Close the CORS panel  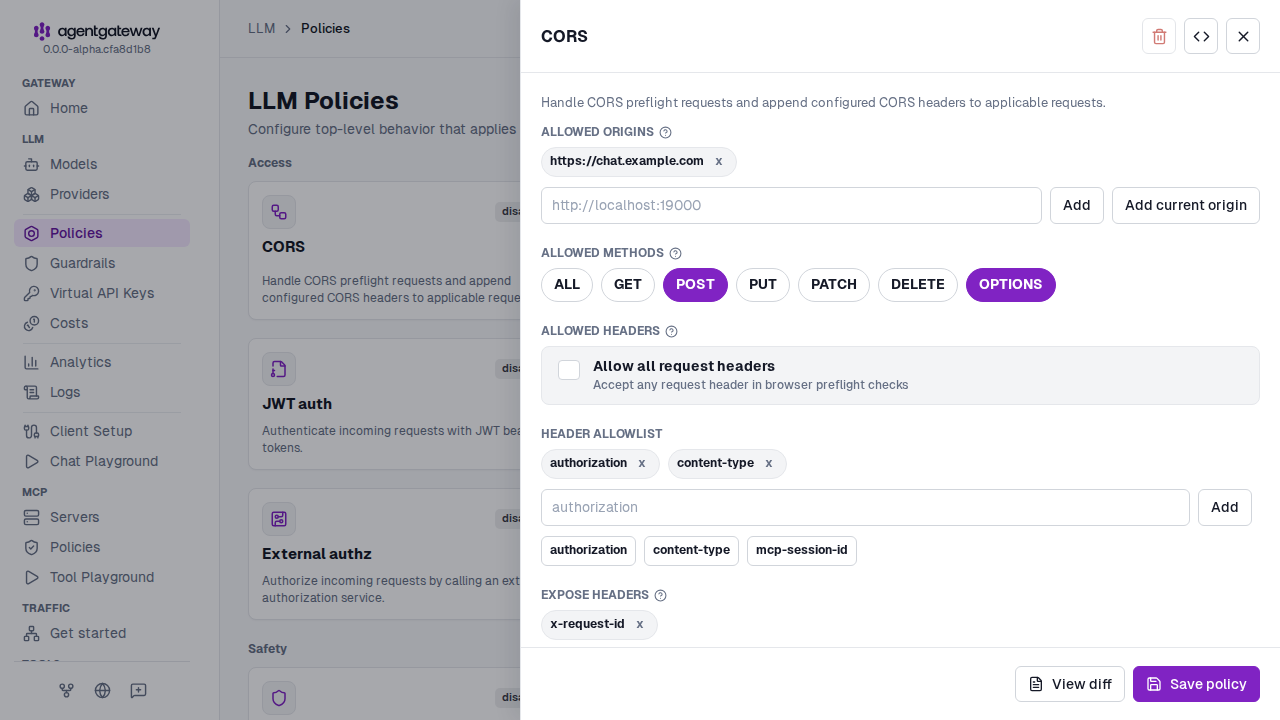tap(1243, 36)
